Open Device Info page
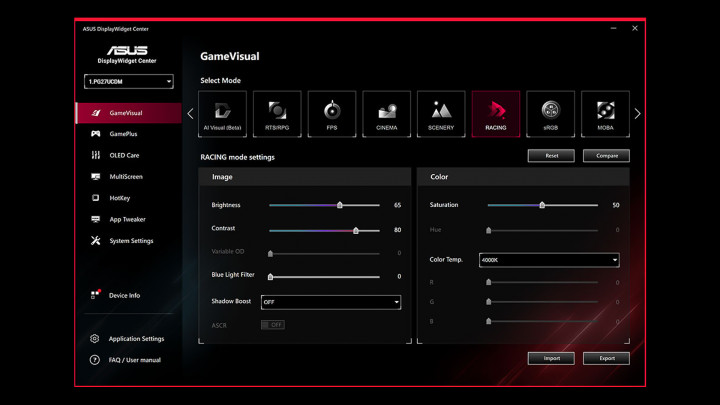720x405 pixels. (124, 295)
